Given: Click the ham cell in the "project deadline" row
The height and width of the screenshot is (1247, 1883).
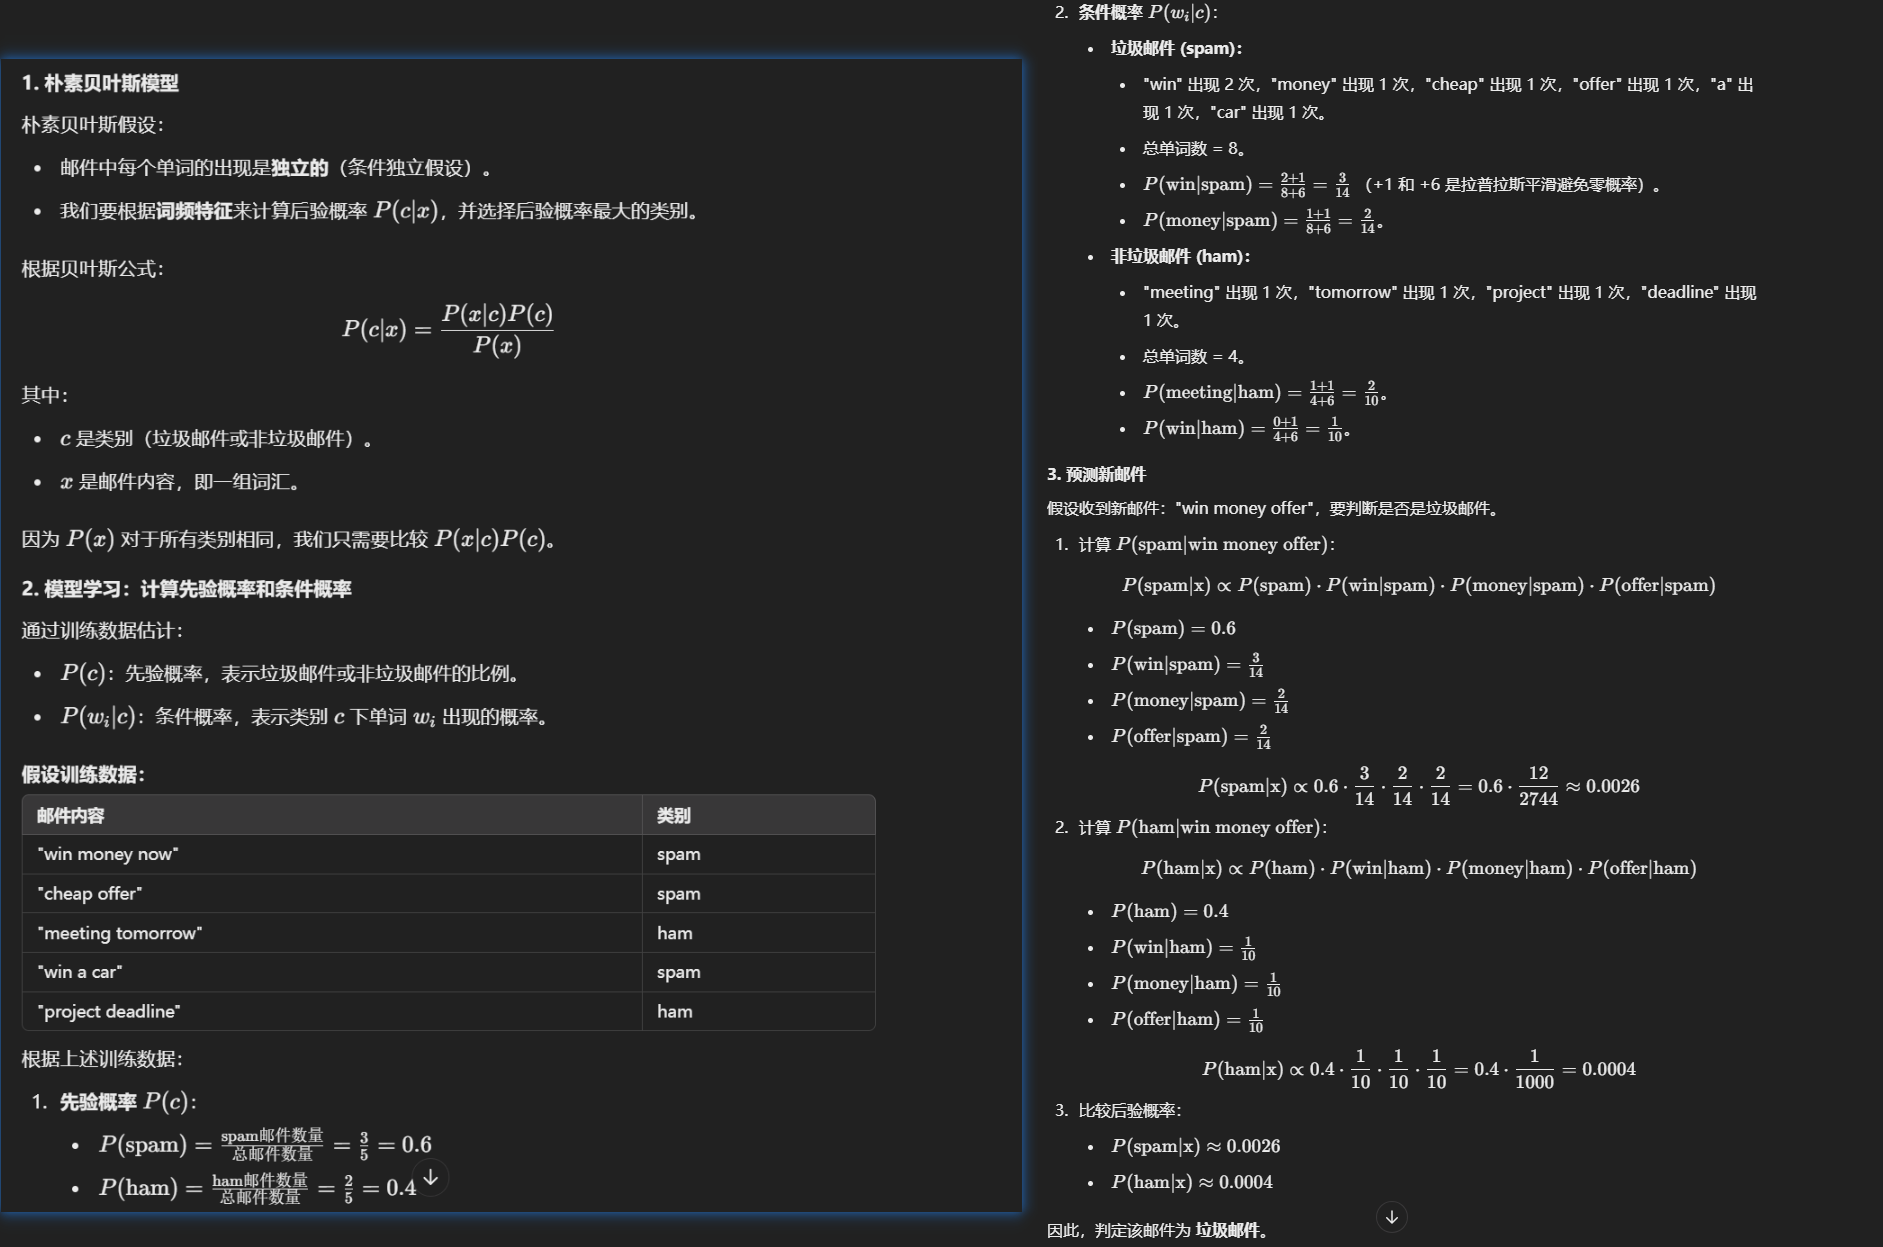Looking at the screenshot, I should pos(758,1011).
